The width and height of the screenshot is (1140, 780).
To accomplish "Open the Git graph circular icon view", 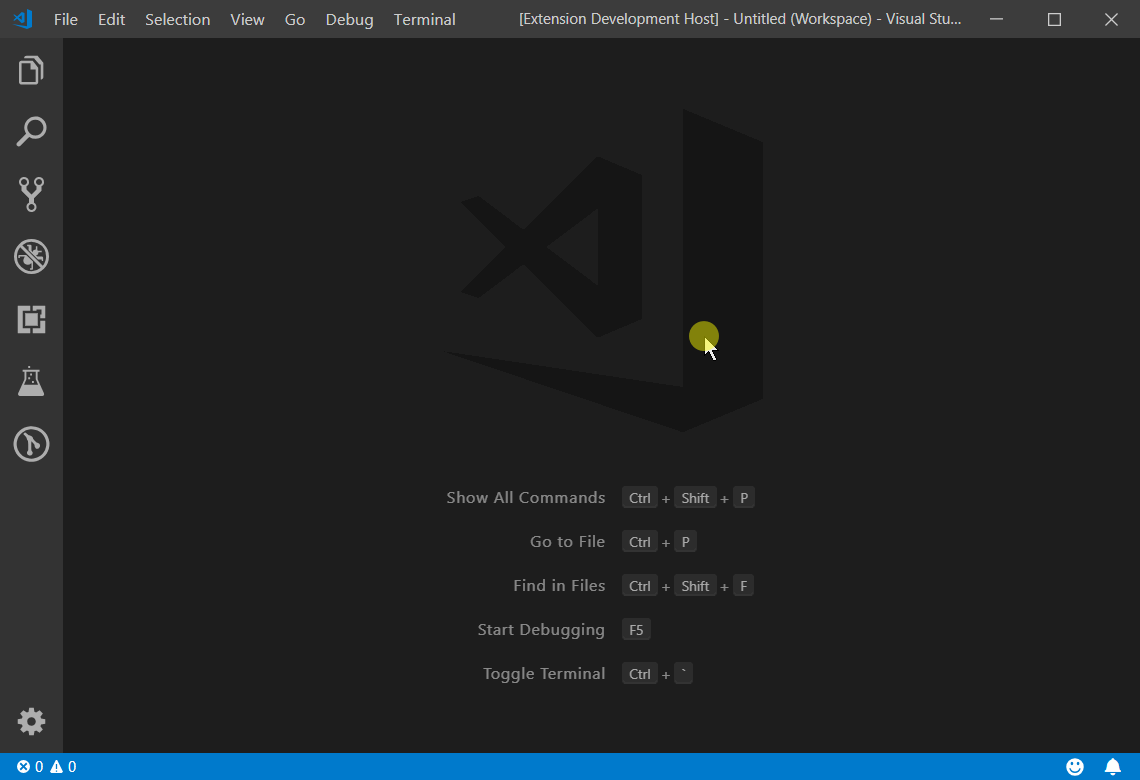I will (x=31, y=443).
